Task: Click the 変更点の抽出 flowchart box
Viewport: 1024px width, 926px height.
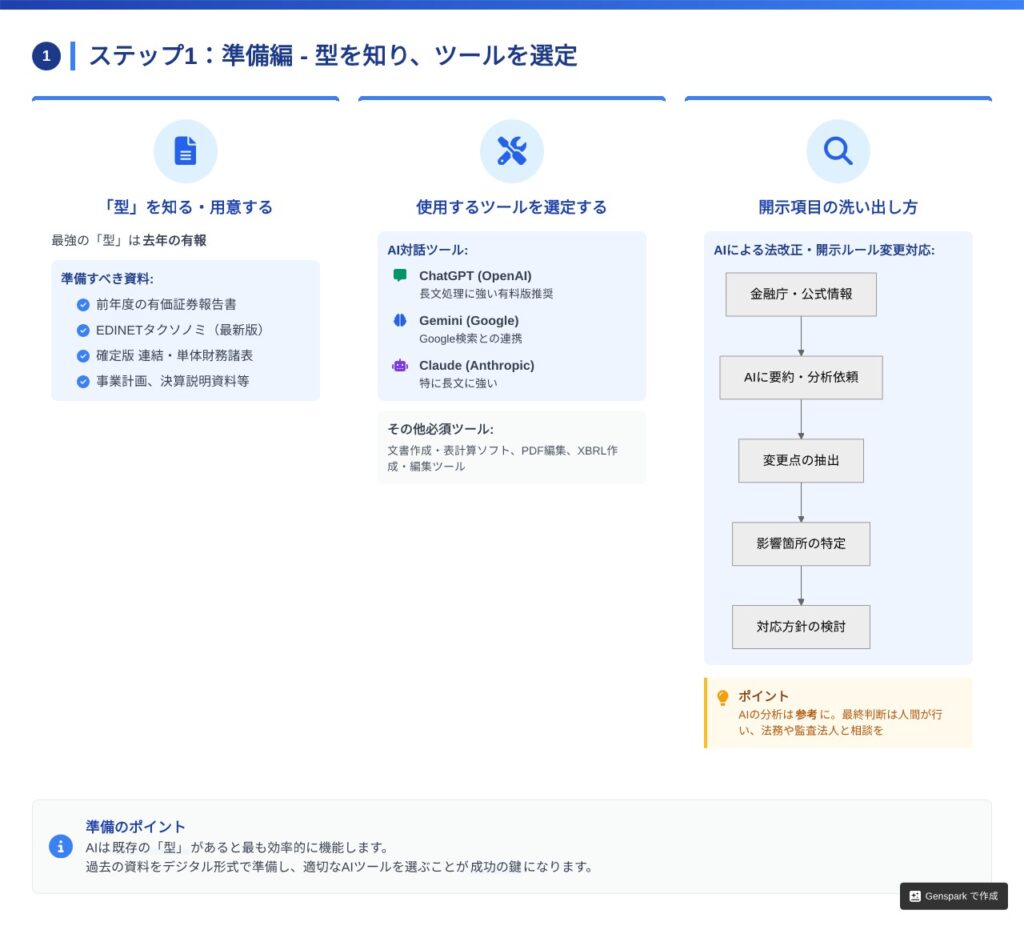Action: (x=801, y=460)
